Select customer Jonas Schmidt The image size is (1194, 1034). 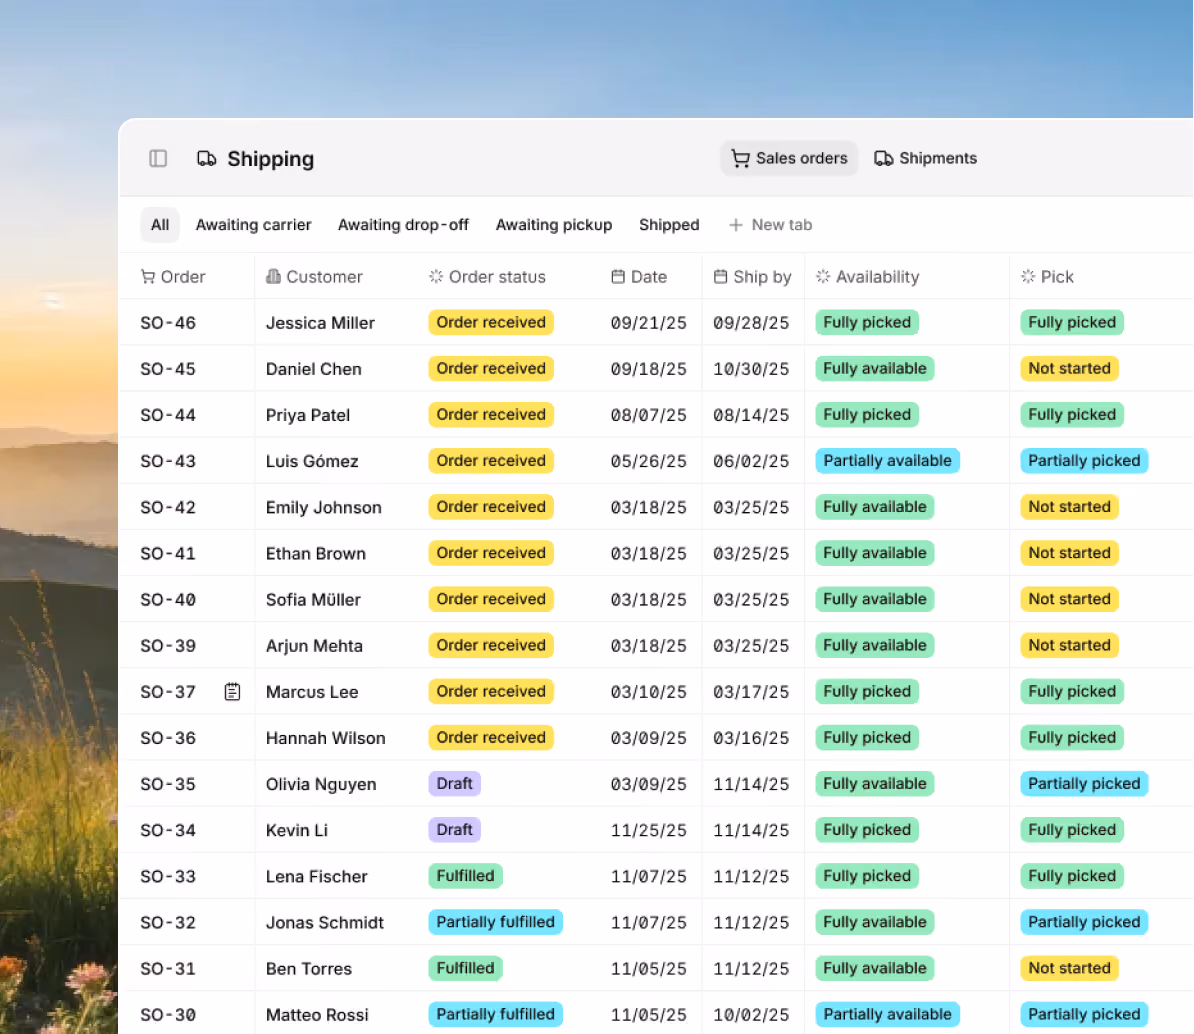click(325, 922)
